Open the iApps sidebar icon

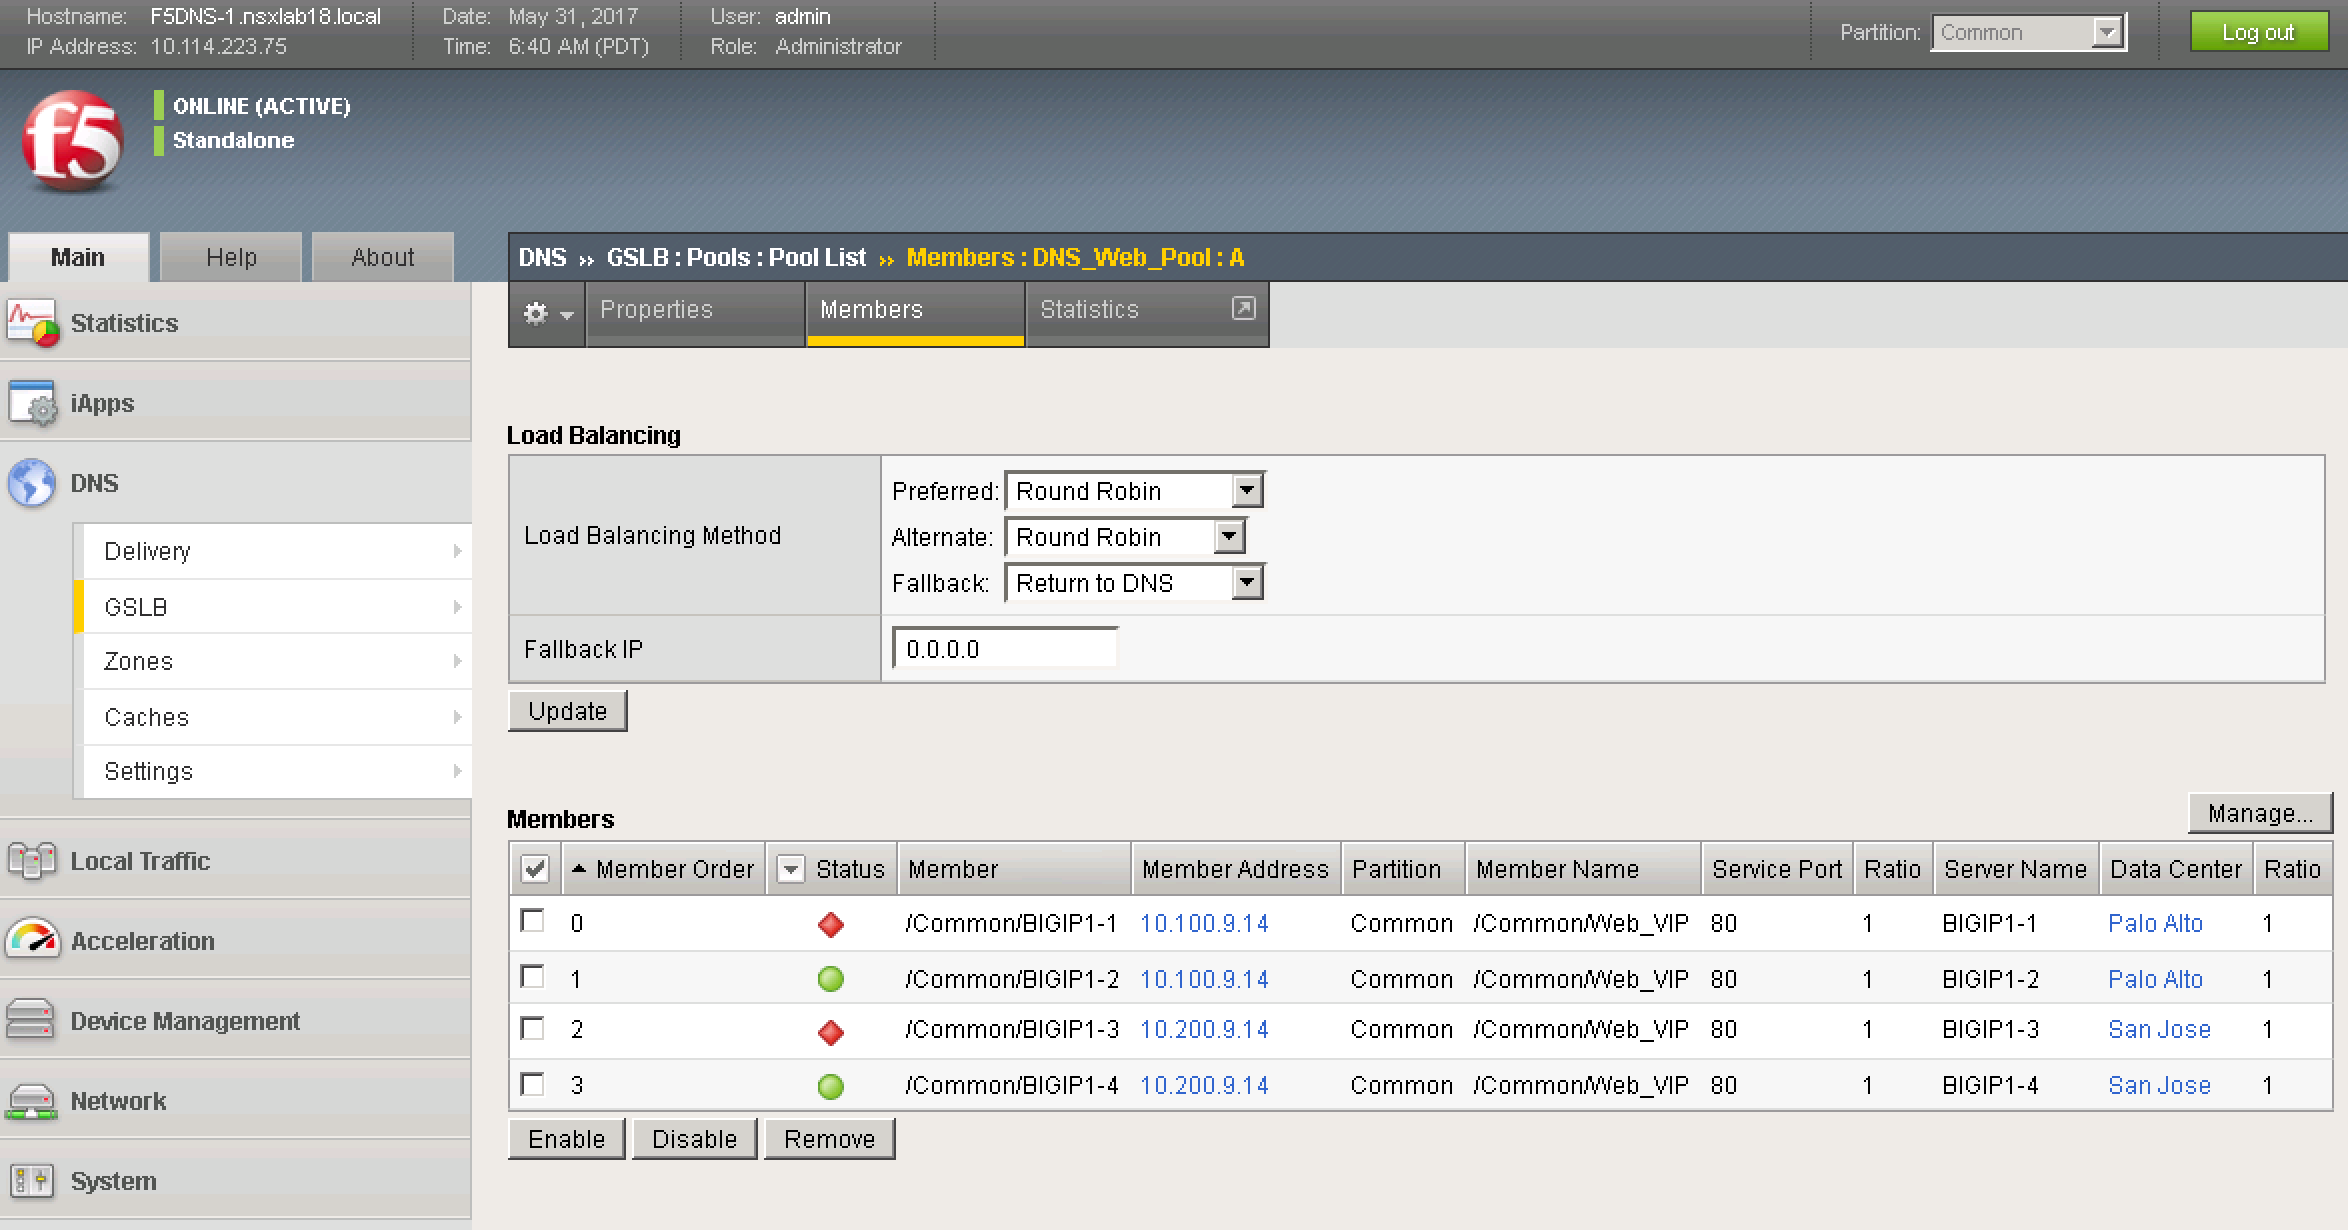(32, 403)
